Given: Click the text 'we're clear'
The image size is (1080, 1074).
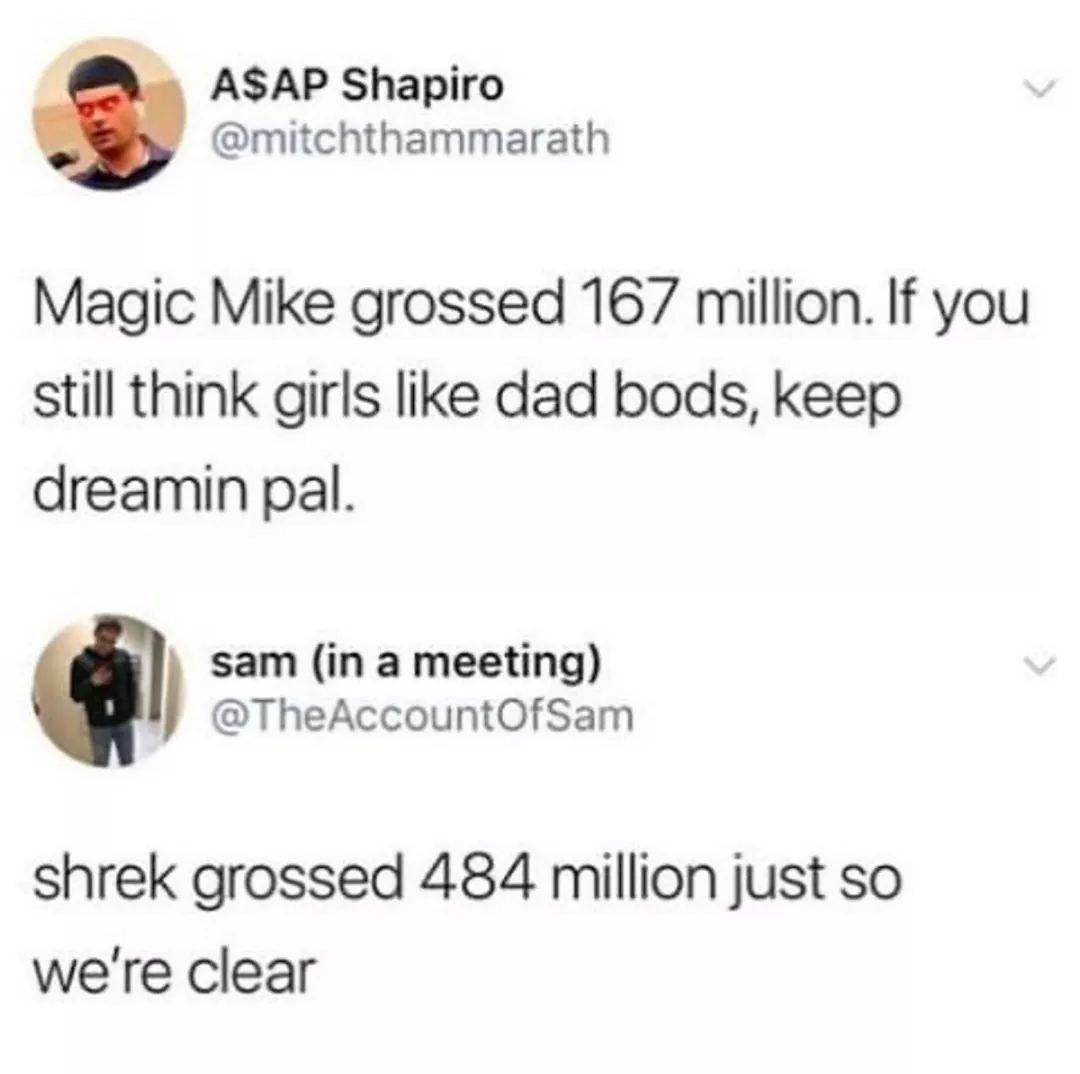Looking at the screenshot, I should coord(174,973).
